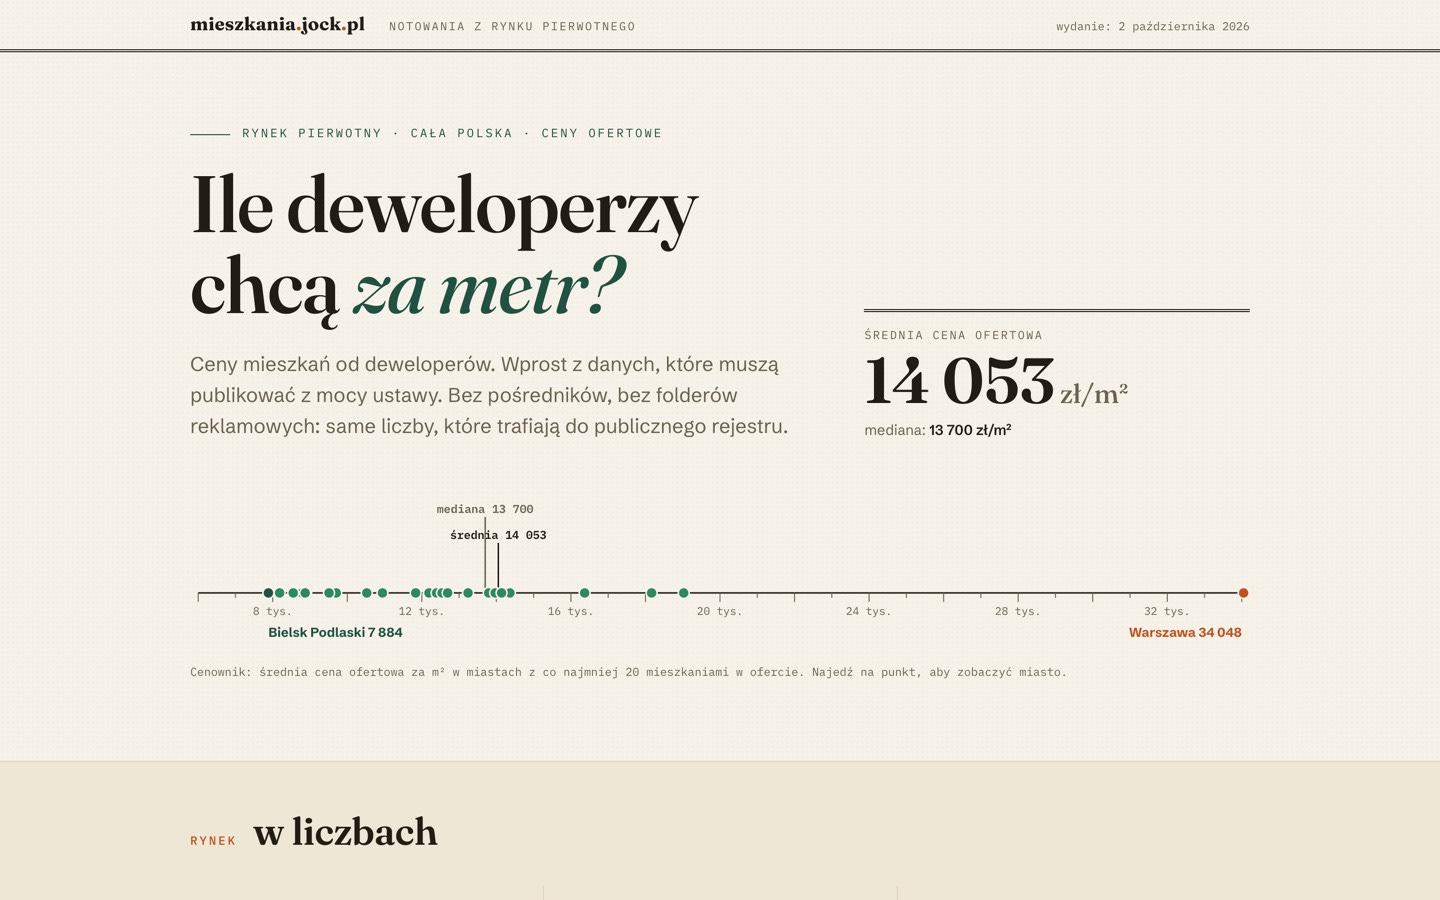Click the "28 tys." axis label
This screenshot has width=1440, height=900.
(x=1017, y=611)
